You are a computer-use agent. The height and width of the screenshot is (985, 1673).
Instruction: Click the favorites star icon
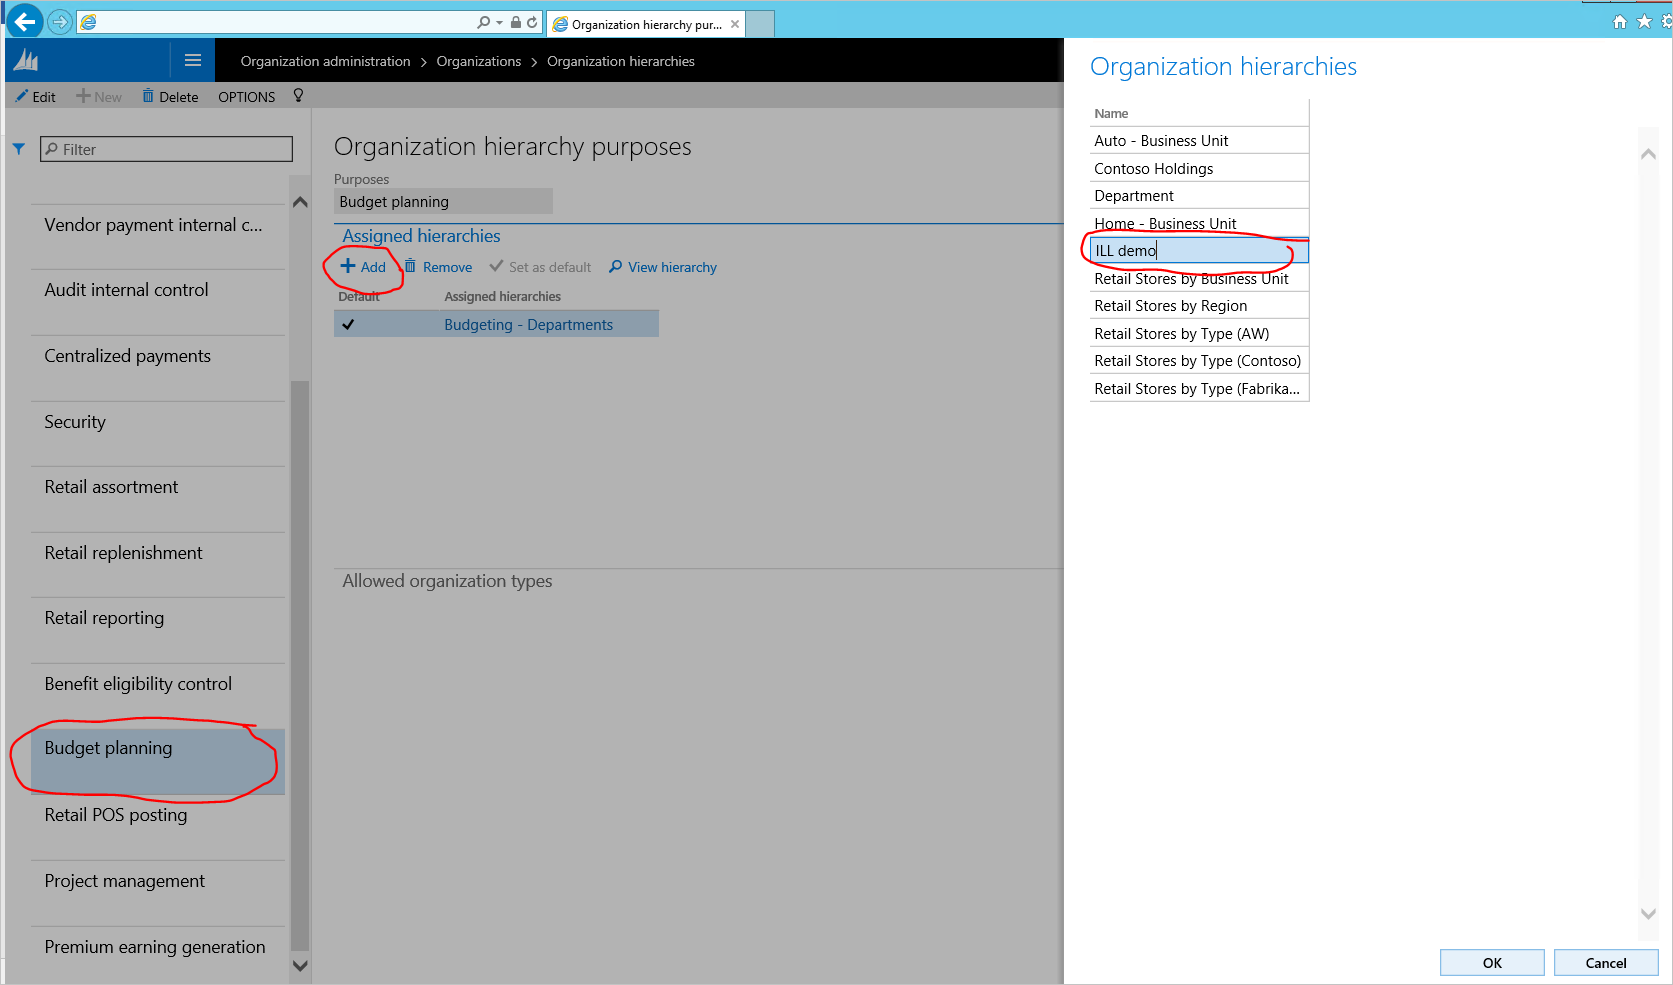[1644, 22]
